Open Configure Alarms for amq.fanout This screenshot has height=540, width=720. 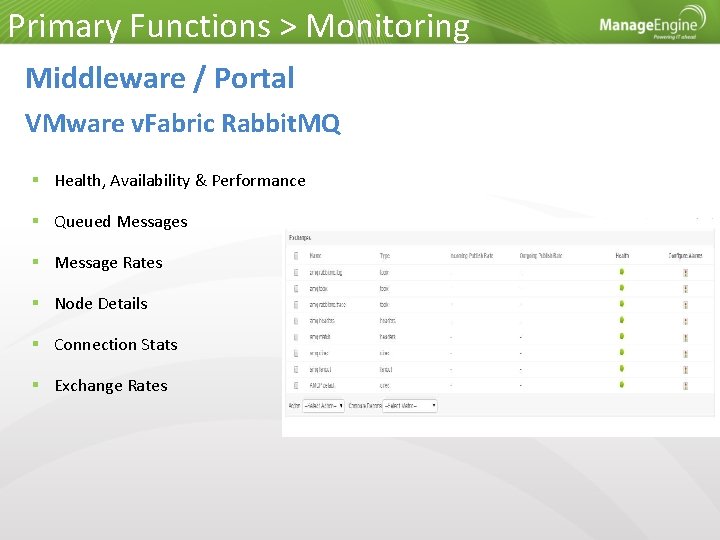[x=686, y=370]
